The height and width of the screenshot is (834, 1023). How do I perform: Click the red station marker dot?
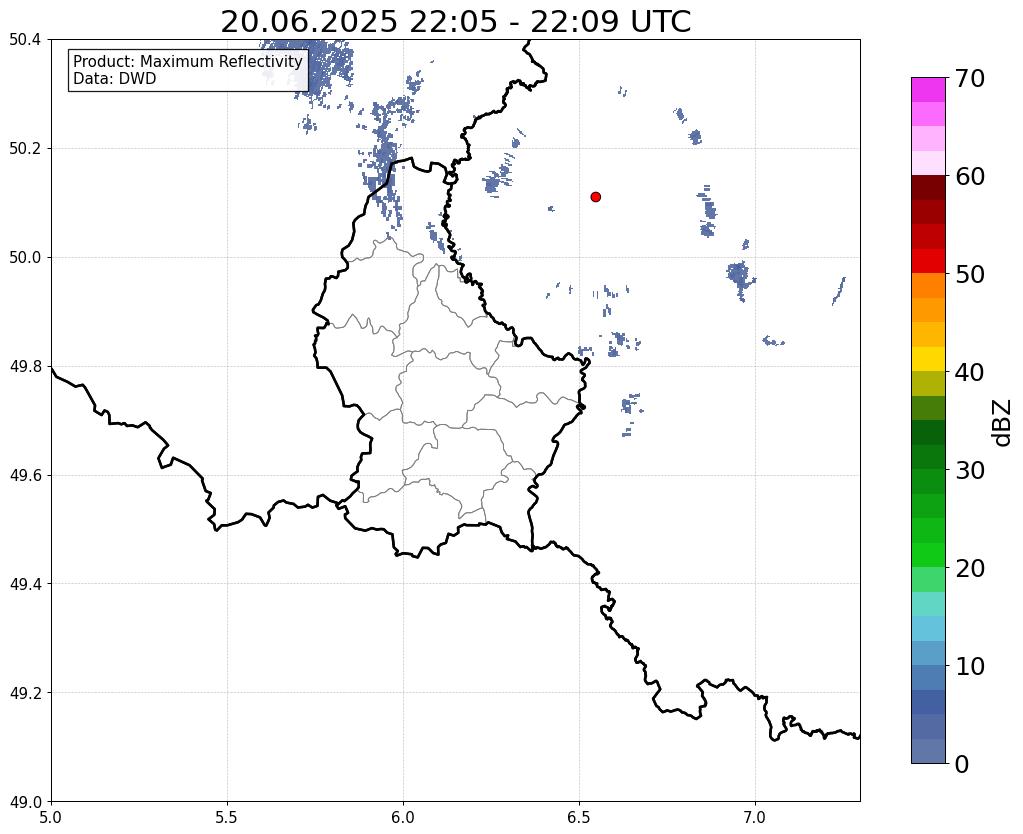tap(595, 197)
